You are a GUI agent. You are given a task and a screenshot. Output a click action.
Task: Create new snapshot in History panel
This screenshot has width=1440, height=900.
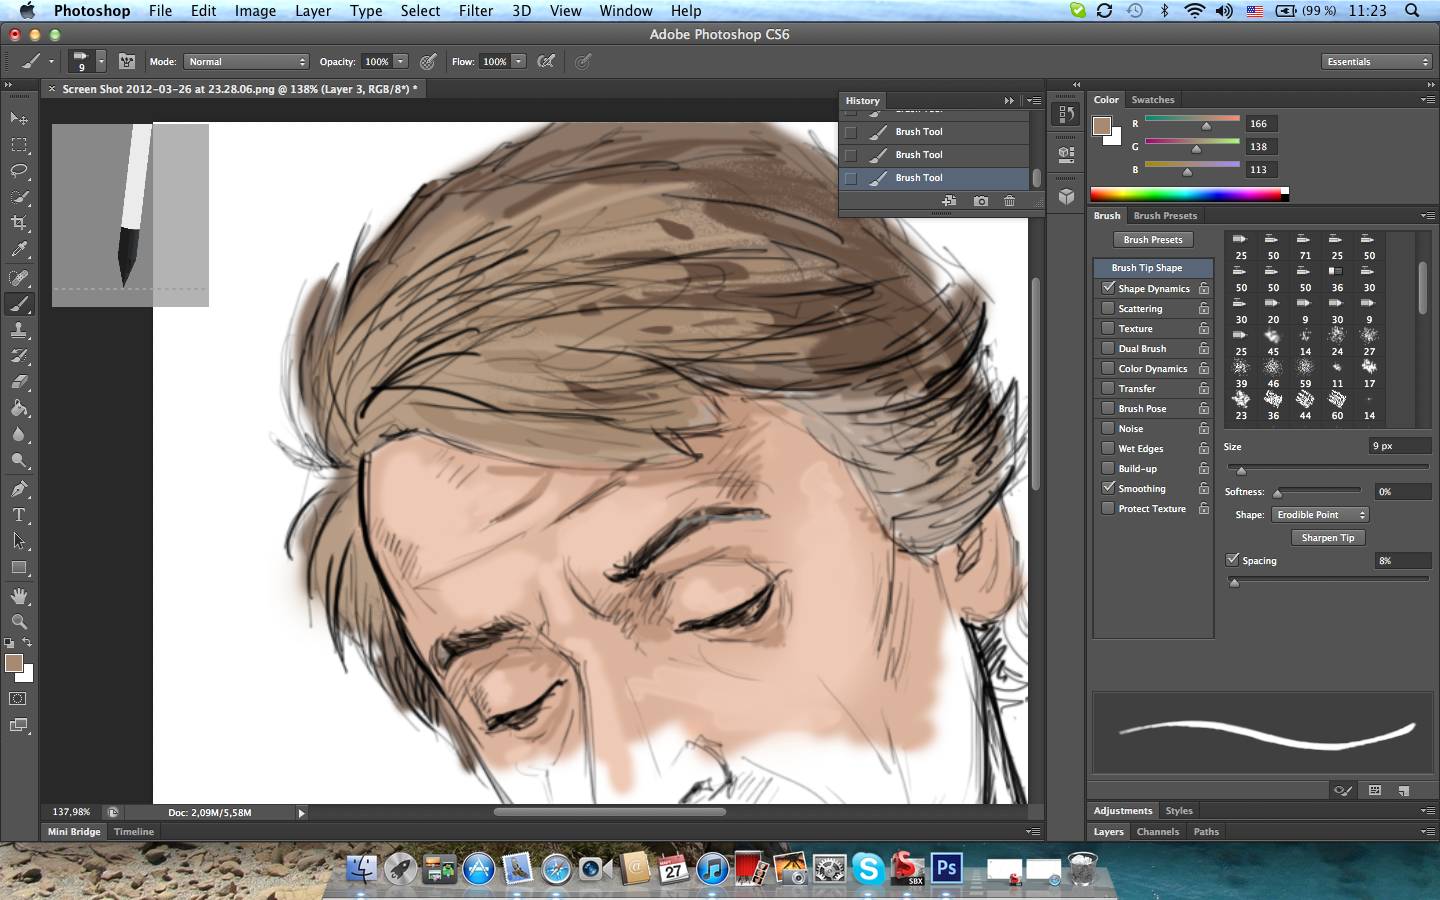tap(981, 201)
